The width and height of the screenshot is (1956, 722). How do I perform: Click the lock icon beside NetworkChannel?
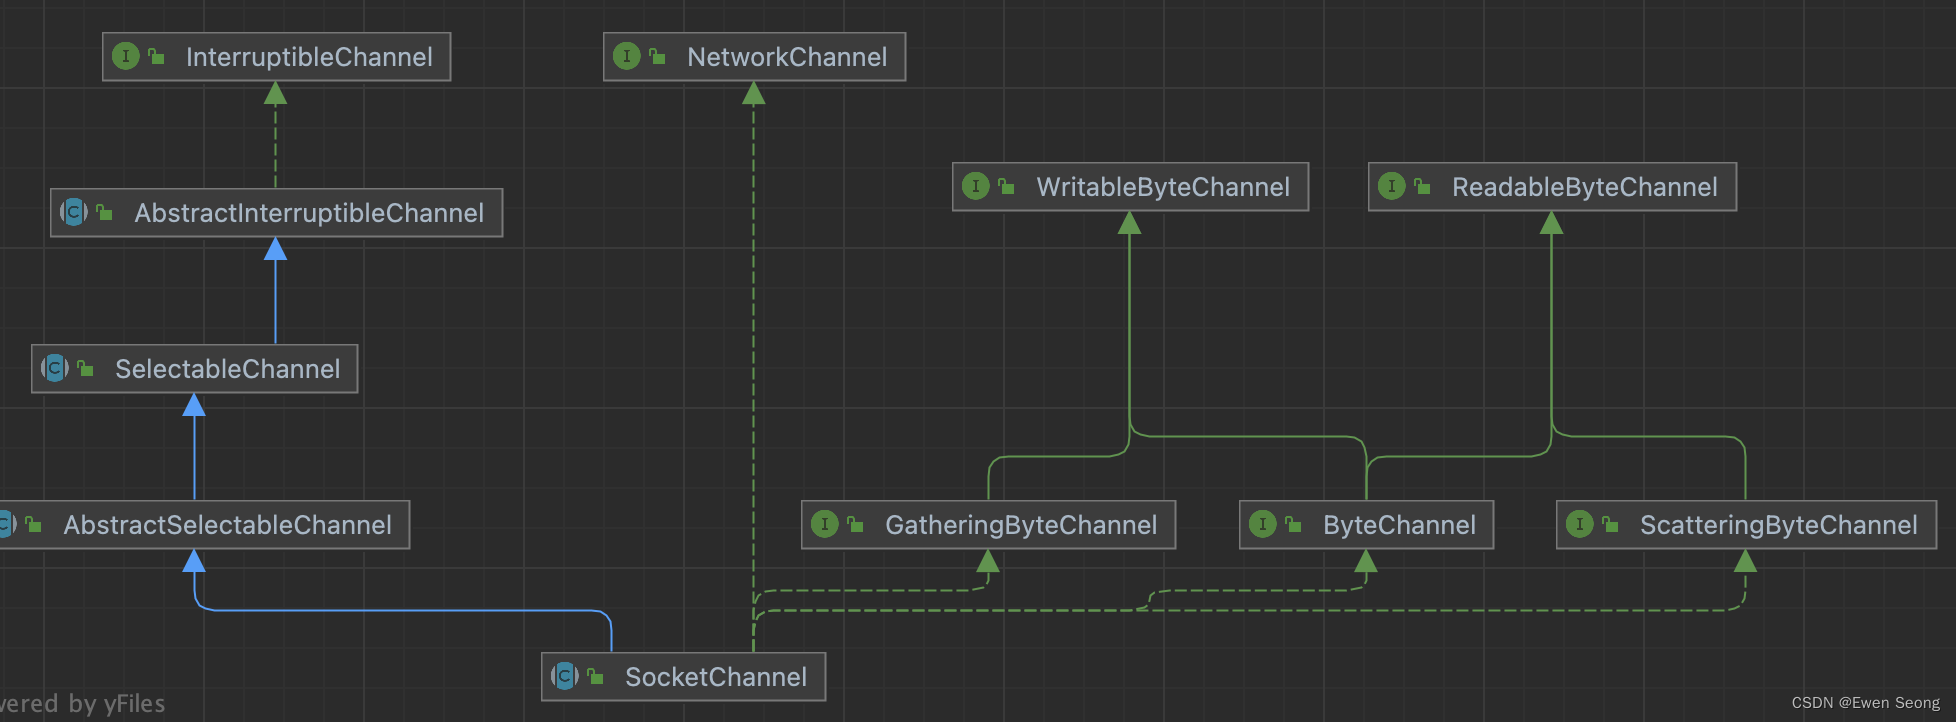pos(658,56)
